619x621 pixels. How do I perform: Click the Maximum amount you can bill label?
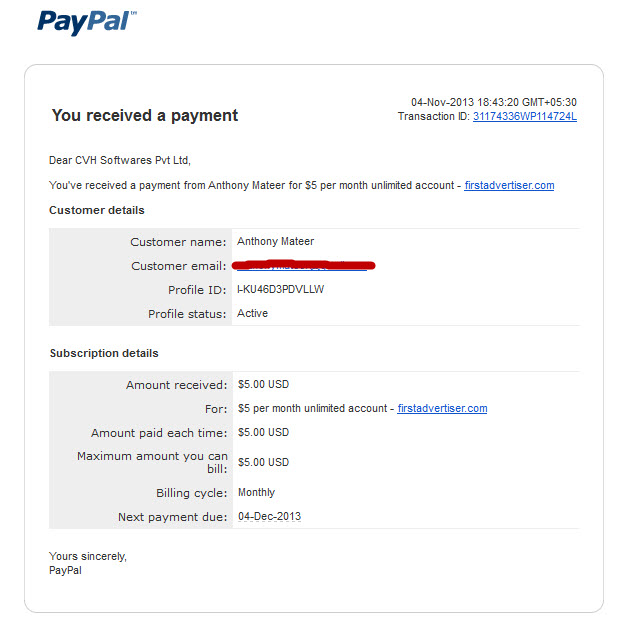[x=152, y=462]
